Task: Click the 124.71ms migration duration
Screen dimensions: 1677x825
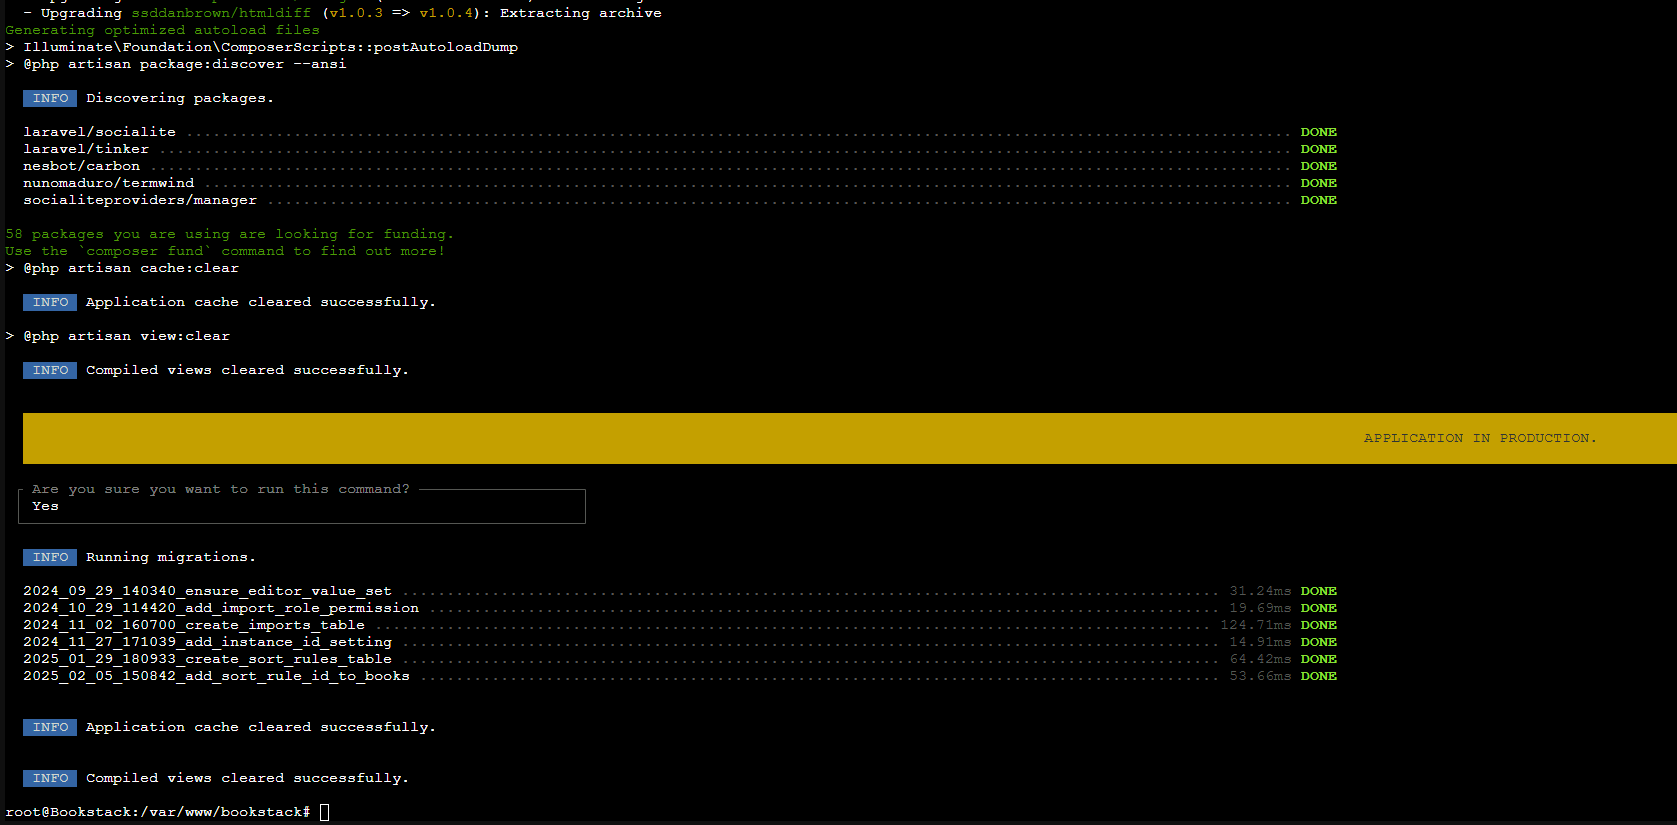Action: [1255, 625]
